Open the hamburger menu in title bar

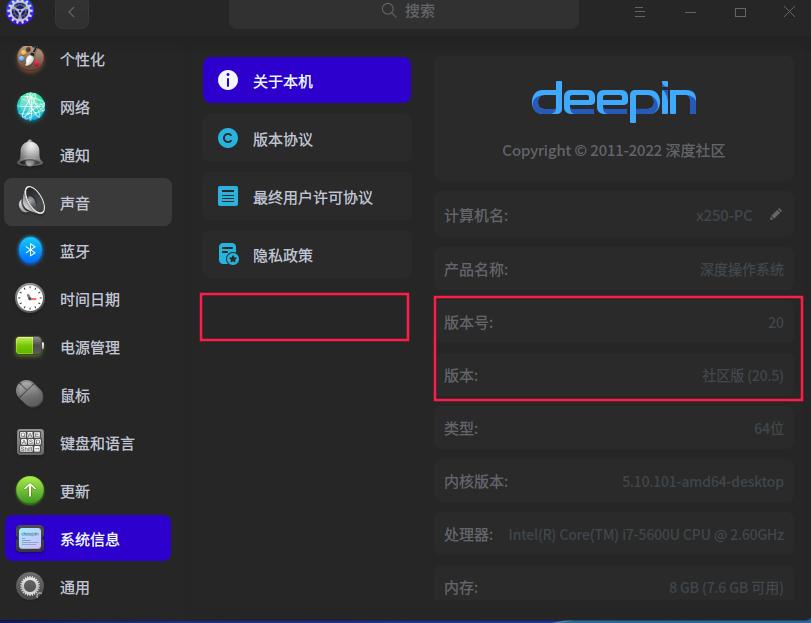click(639, 12)
